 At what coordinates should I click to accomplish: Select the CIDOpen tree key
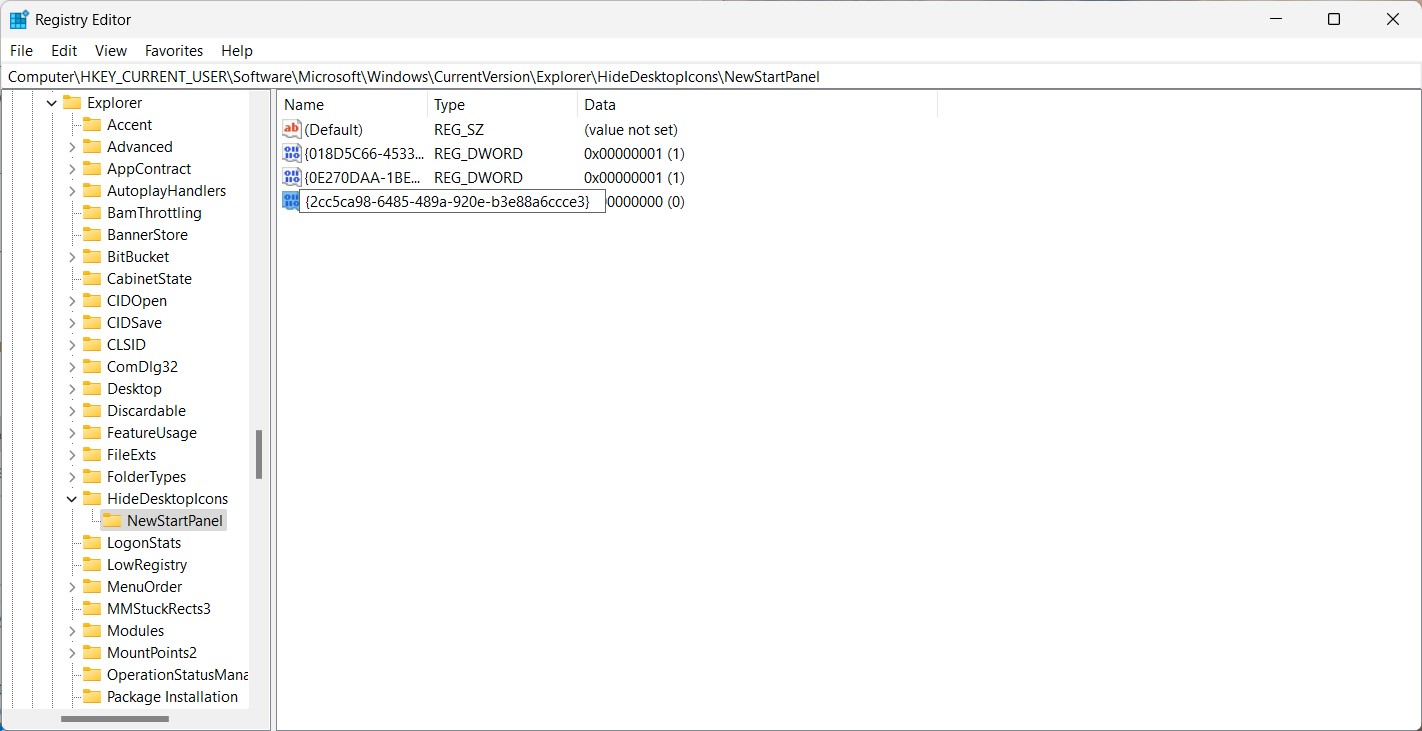(137, 301)
